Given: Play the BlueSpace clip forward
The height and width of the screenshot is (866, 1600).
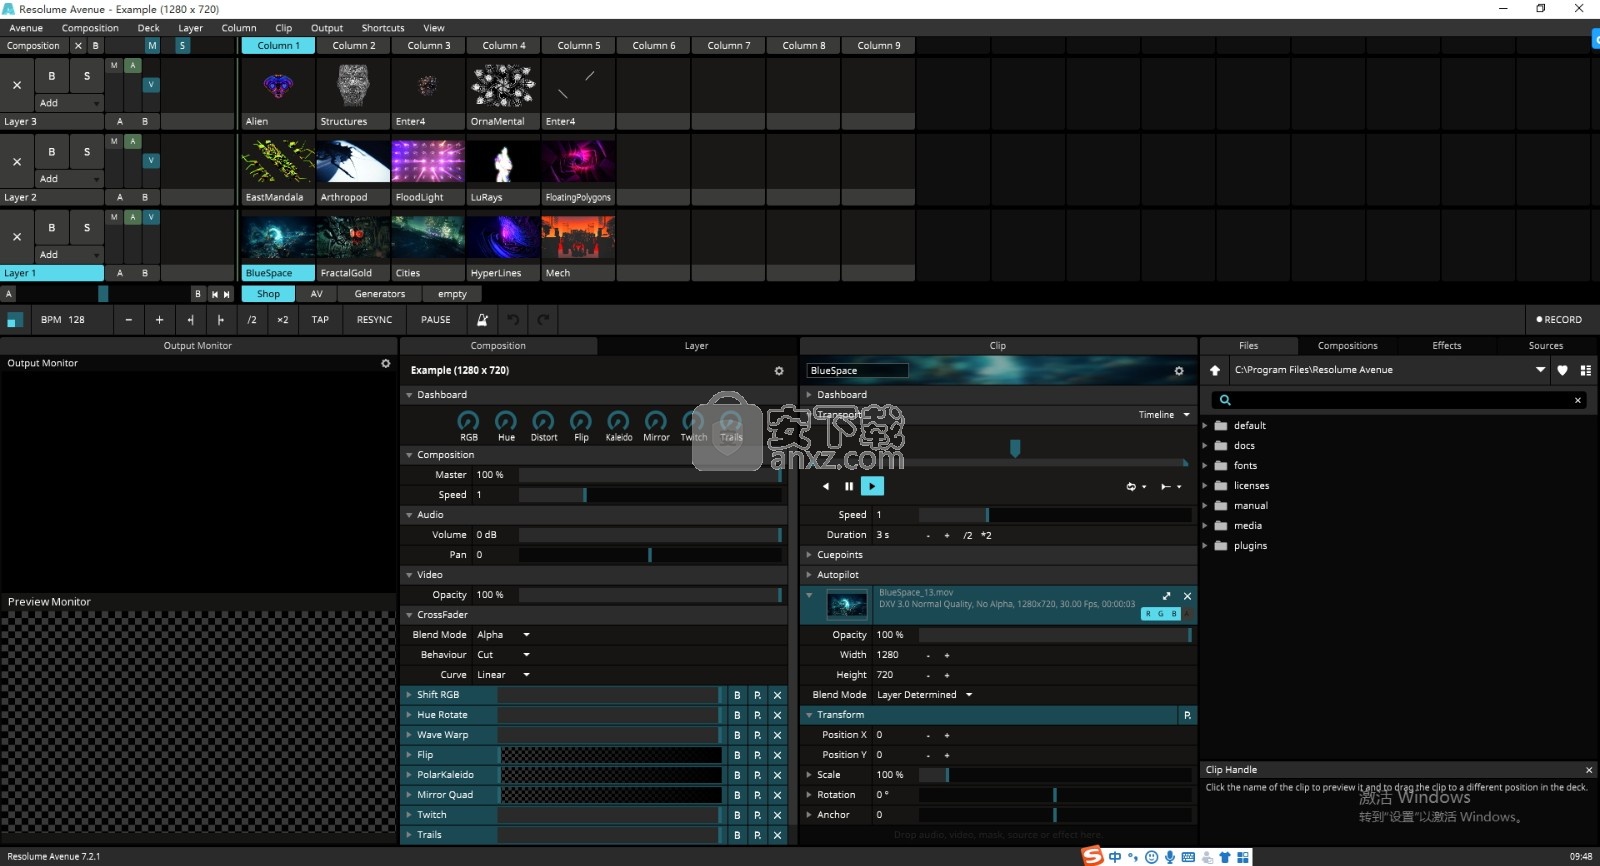Looking at the screenshot, I should (872, 486).
